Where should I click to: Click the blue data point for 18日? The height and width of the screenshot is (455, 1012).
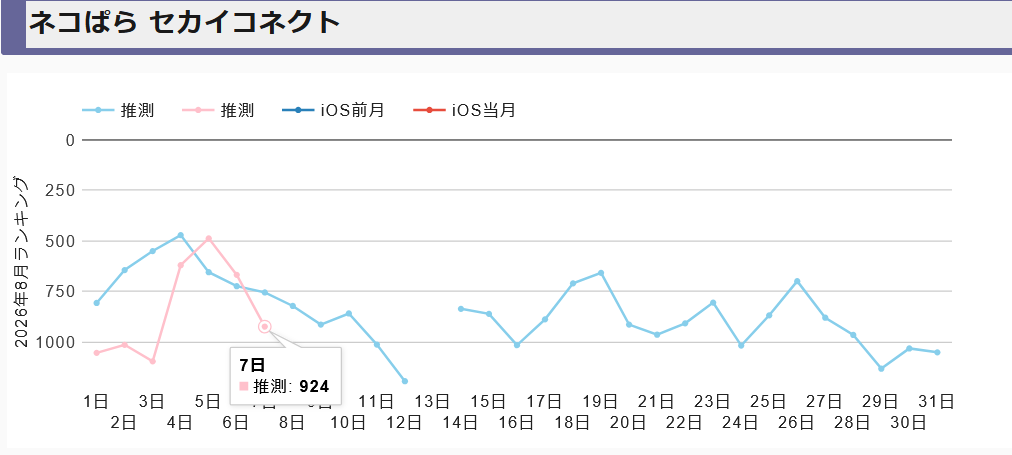click(x=573, y=283)
